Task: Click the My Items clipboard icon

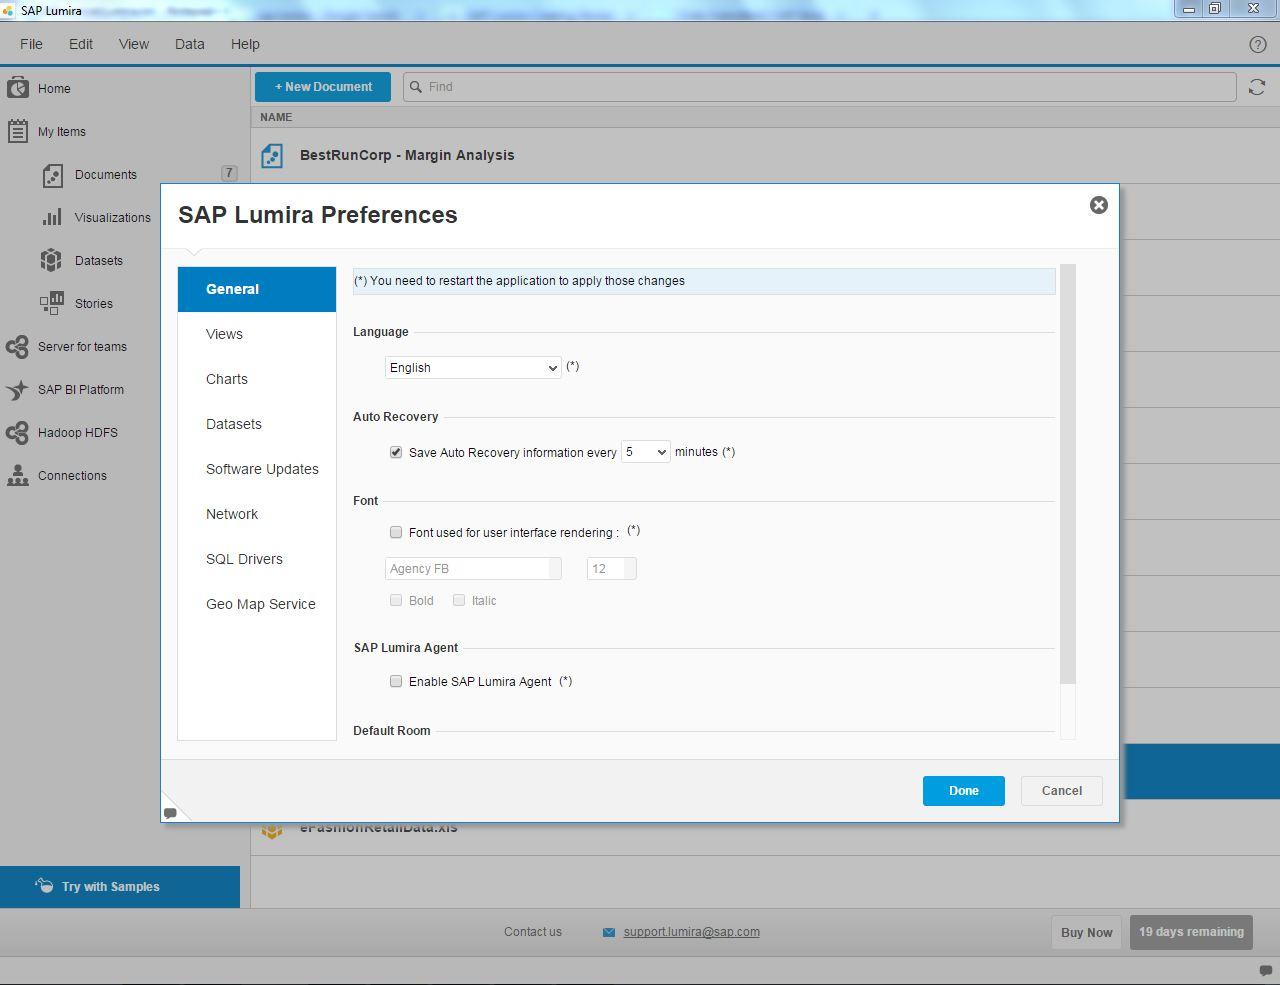Action: pos(17,131)
